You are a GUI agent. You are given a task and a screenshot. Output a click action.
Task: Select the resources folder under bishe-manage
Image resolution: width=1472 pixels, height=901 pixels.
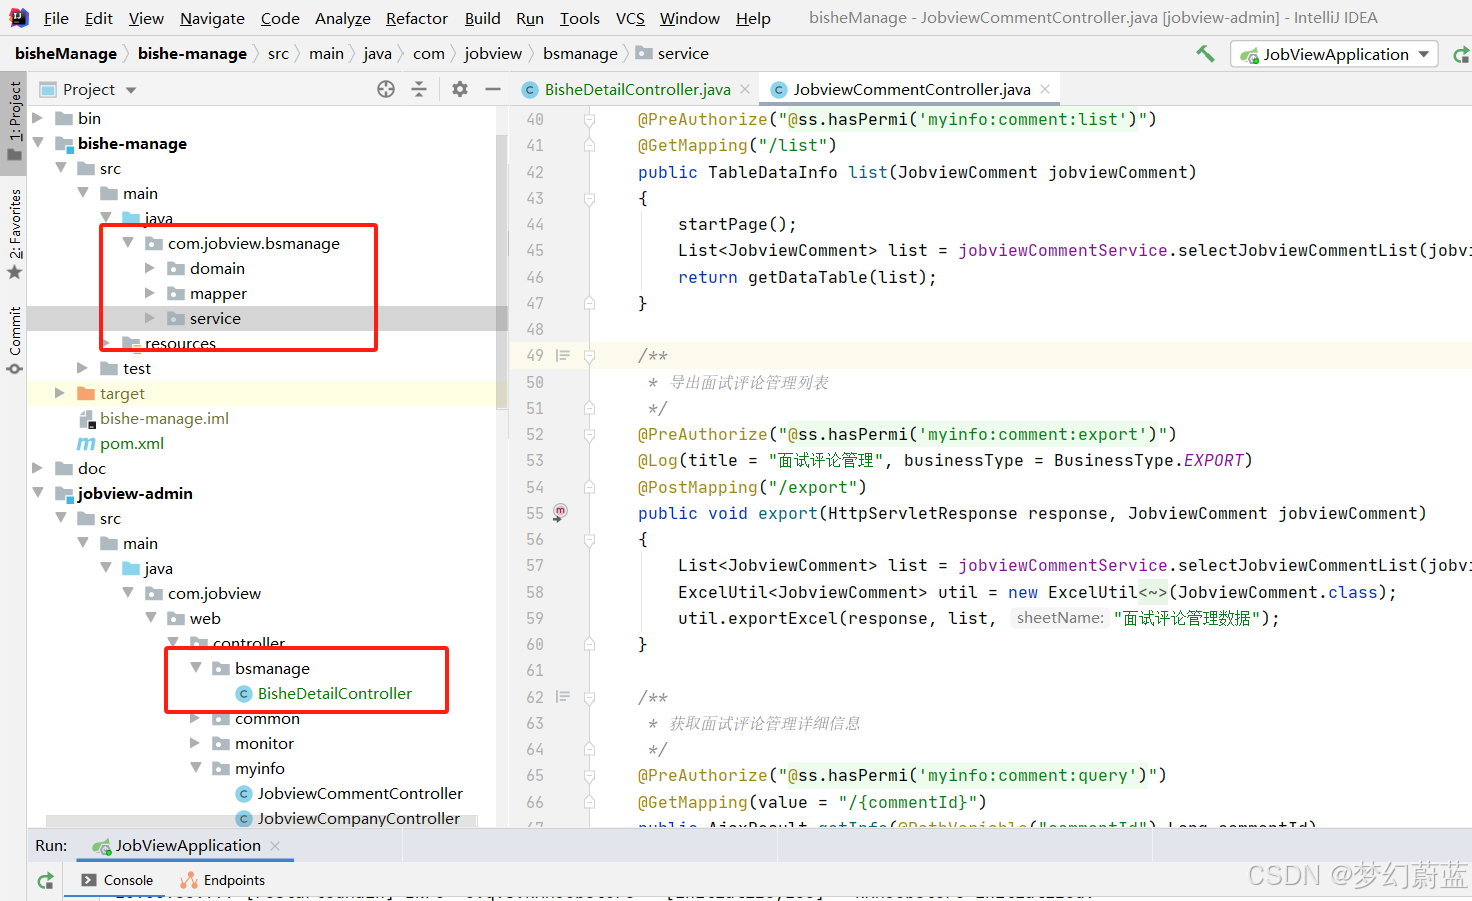click(x=180, y=343)
